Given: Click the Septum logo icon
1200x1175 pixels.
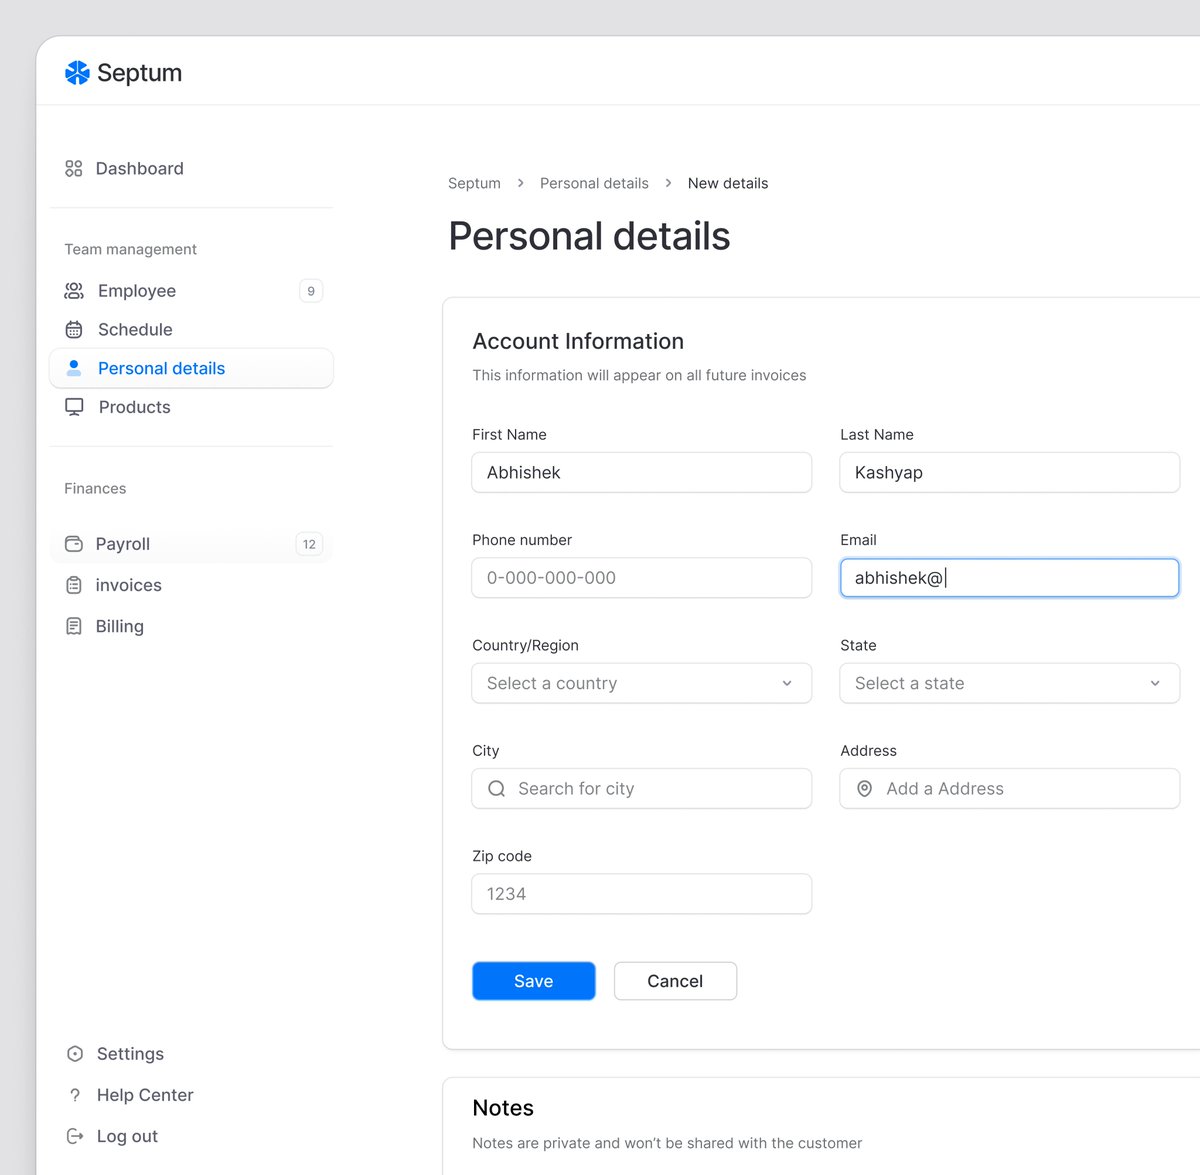Looking at the screenshot, I should pyautogui.click(x=77, y=72).
